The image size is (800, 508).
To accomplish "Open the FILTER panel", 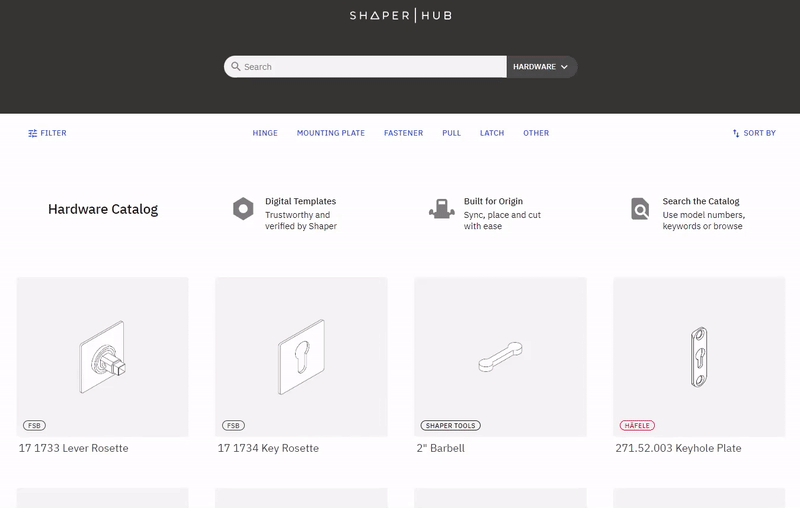I will (x=47, y=133).
